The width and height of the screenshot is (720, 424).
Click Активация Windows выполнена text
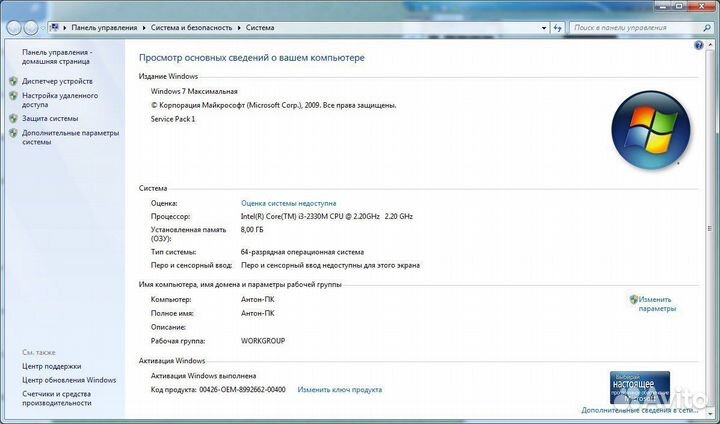[203, 376]
